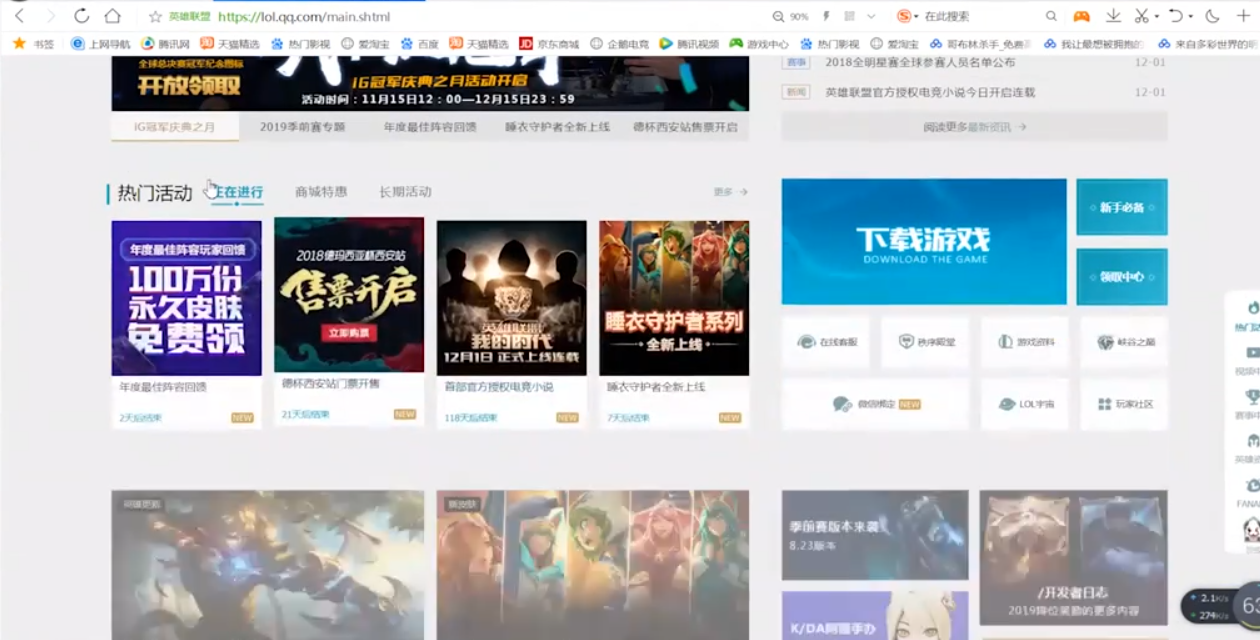The width and height of the screenshot is (1260, 640).
Task: Click the plus icon in the toolbar
Action: pyautogui.click(x=1244, y=17)
